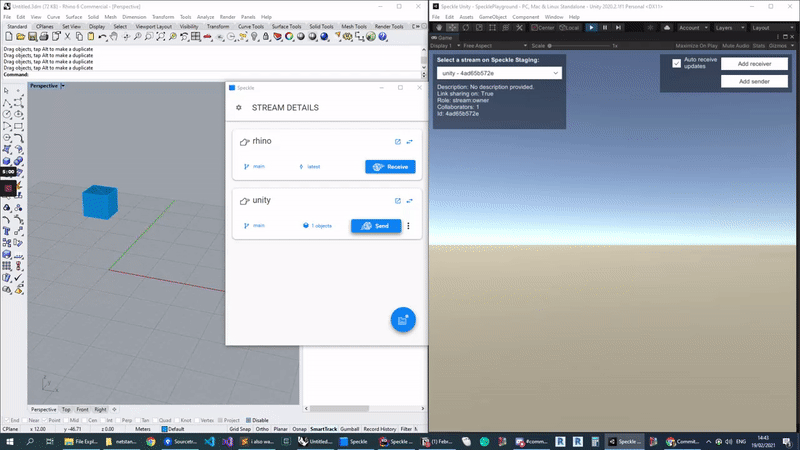Click swap arrows icon on unity stream
Screen dimensions: 800x450
click(x=409, y=201)
